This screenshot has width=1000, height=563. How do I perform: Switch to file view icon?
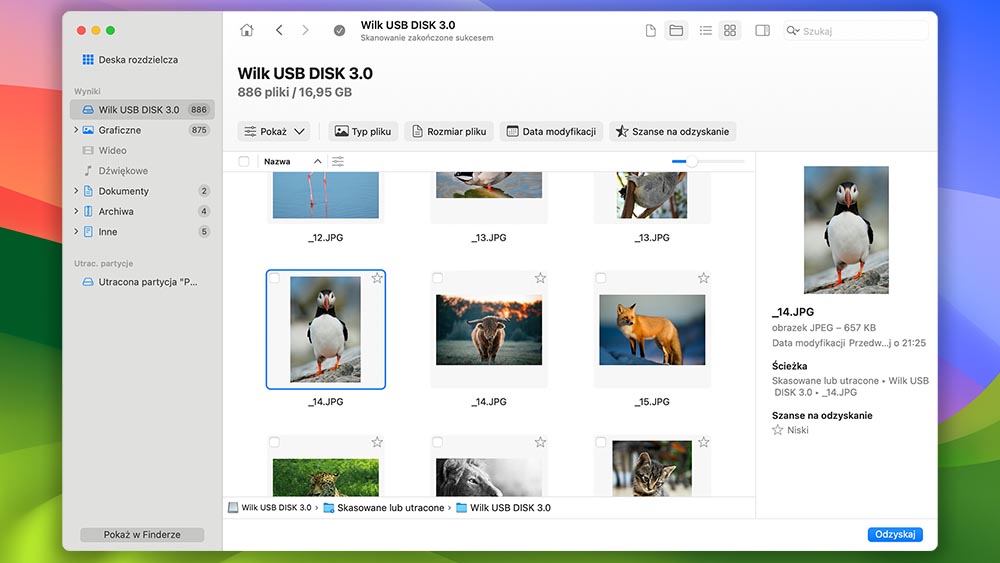pyautogui.click(x=650, y=31)
